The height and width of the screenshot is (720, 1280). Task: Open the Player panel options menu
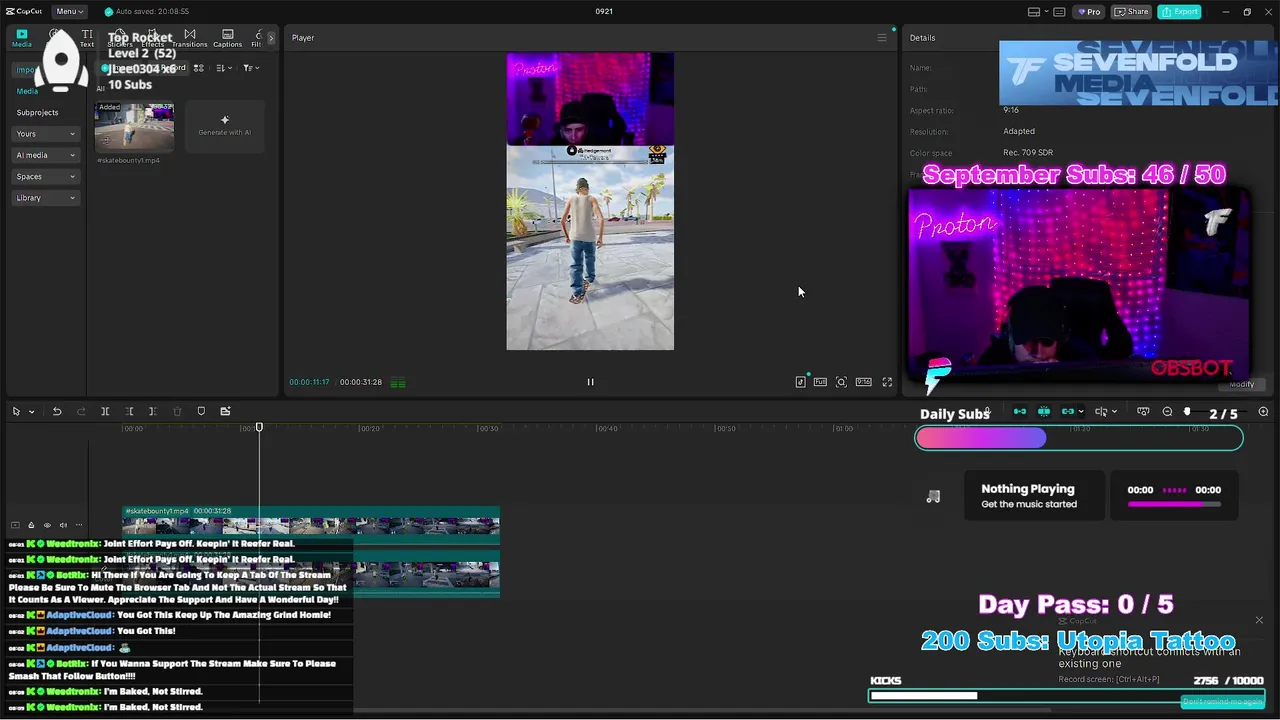(x=882, y=38)
